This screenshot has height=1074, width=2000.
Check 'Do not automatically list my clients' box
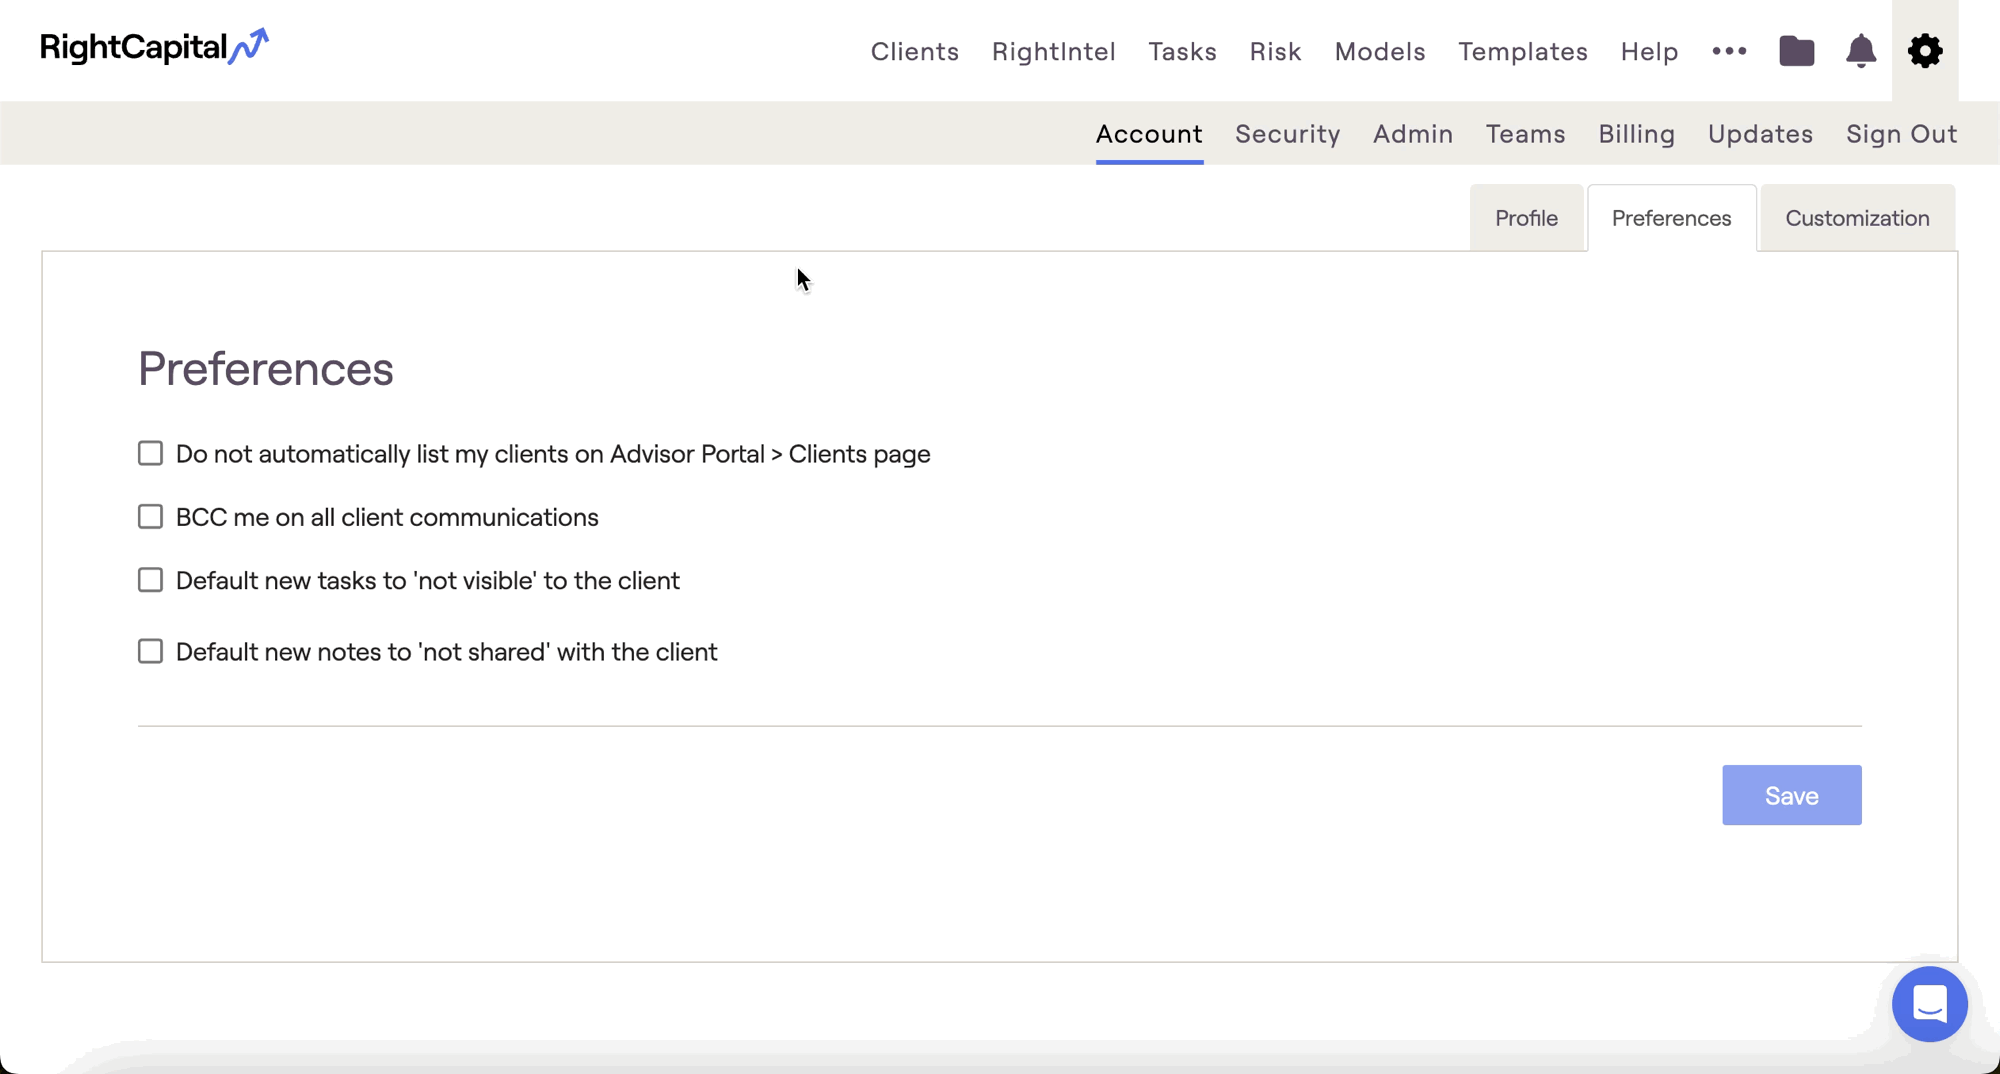150,453
